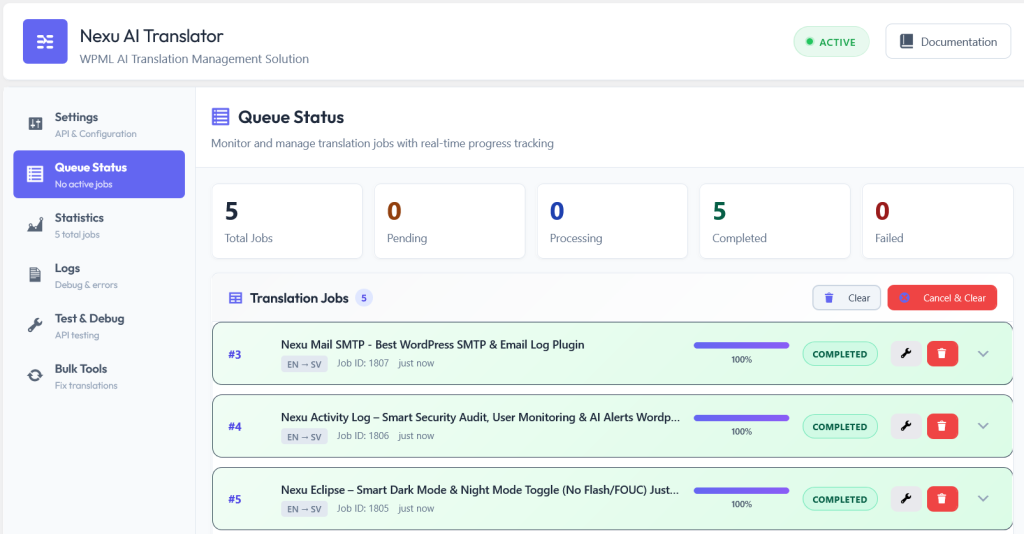Click the Nexu Eclipse job title
The height and width of the screenshot is (534, 1024).
pyautogui.click(x=480, y=490)
